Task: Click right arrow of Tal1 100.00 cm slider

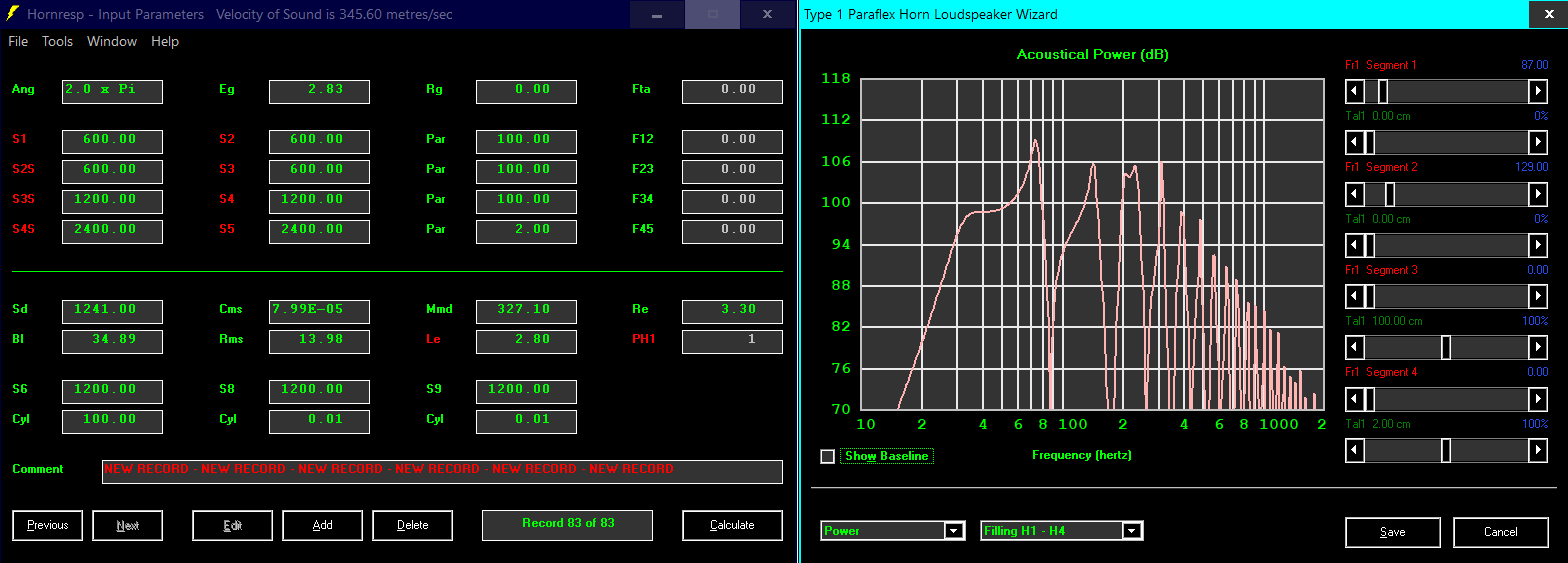Action: click(1538, 348)
